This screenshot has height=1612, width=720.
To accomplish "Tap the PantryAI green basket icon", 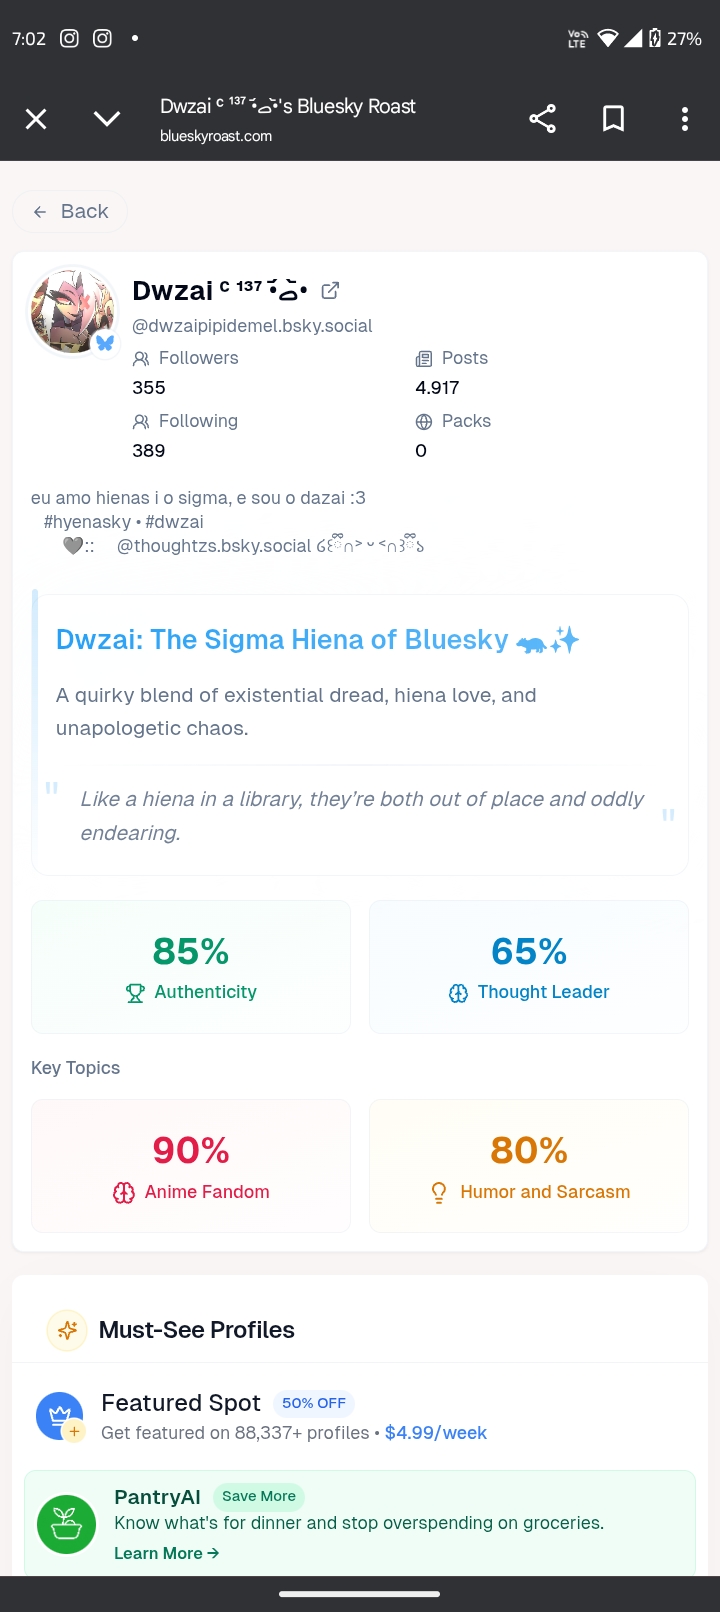I will pyautogui.click(x=66, y=1524).
